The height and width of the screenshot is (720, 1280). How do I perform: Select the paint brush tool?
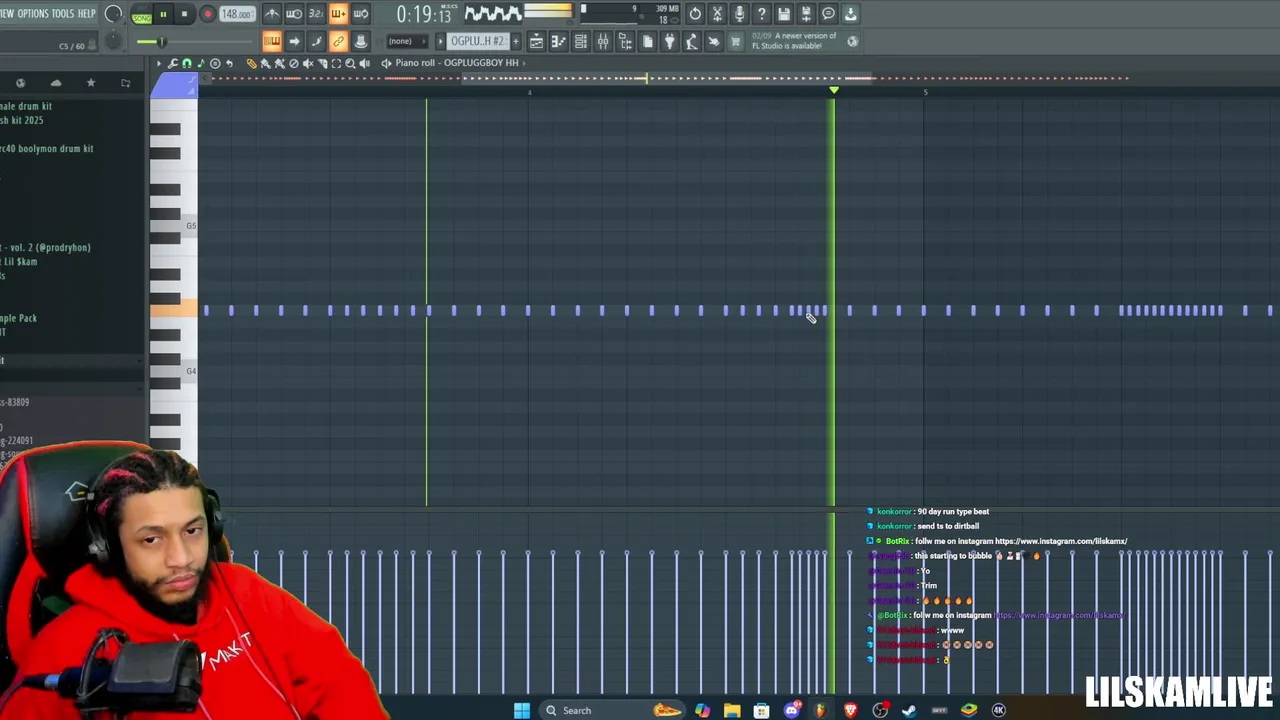coord(265,63)
